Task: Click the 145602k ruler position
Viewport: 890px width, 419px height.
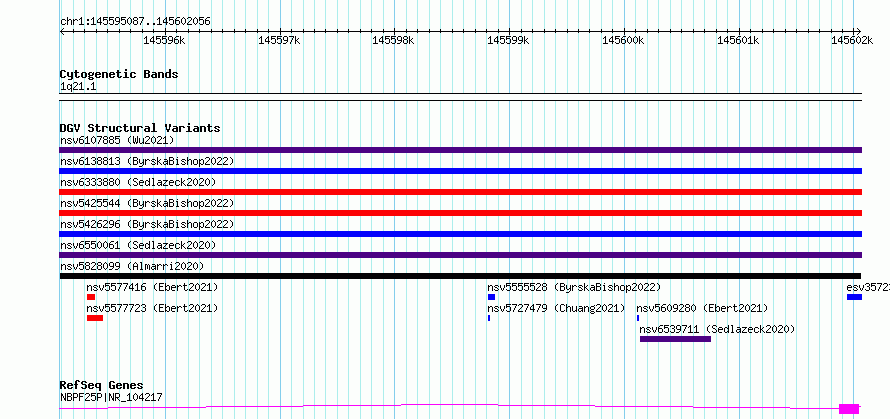Action: click(853, 40)
